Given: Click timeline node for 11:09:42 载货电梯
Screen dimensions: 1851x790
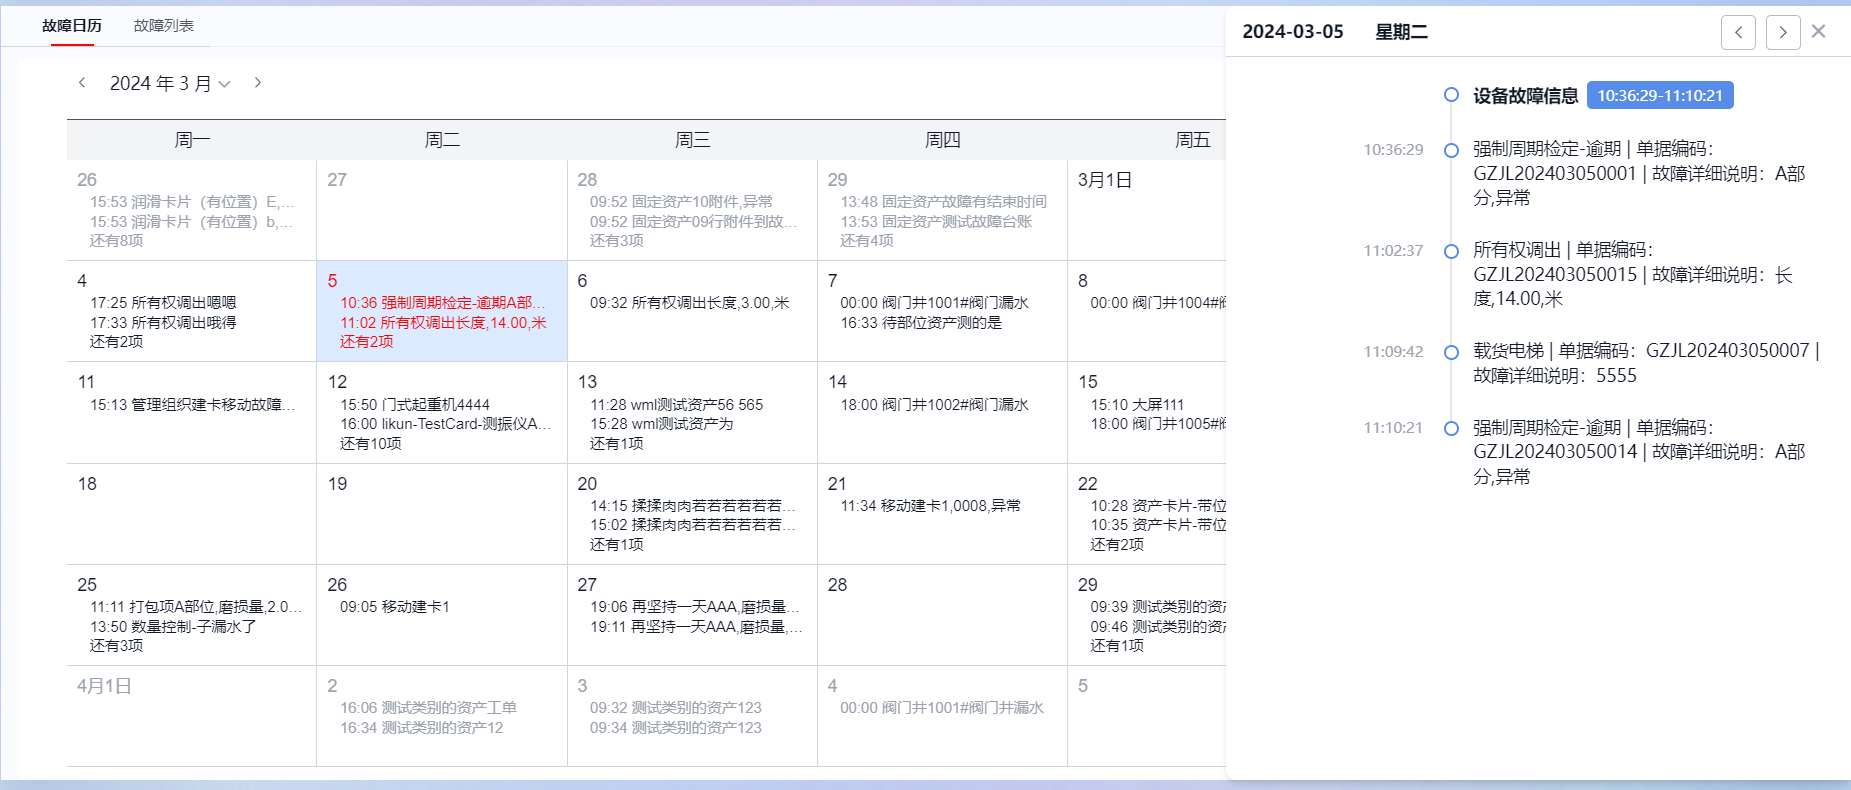Looking at the screenshot, I should [1451, 352].
